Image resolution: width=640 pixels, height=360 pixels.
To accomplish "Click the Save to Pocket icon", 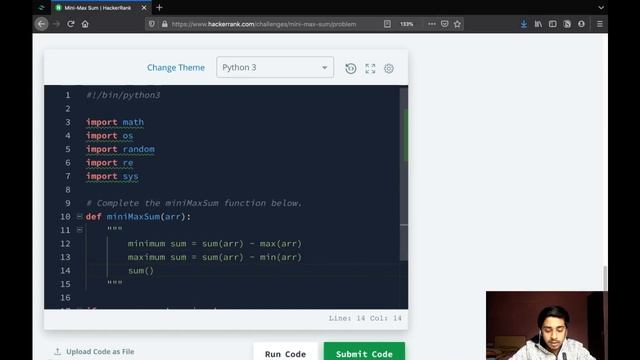I will click(x=444, y=24).
